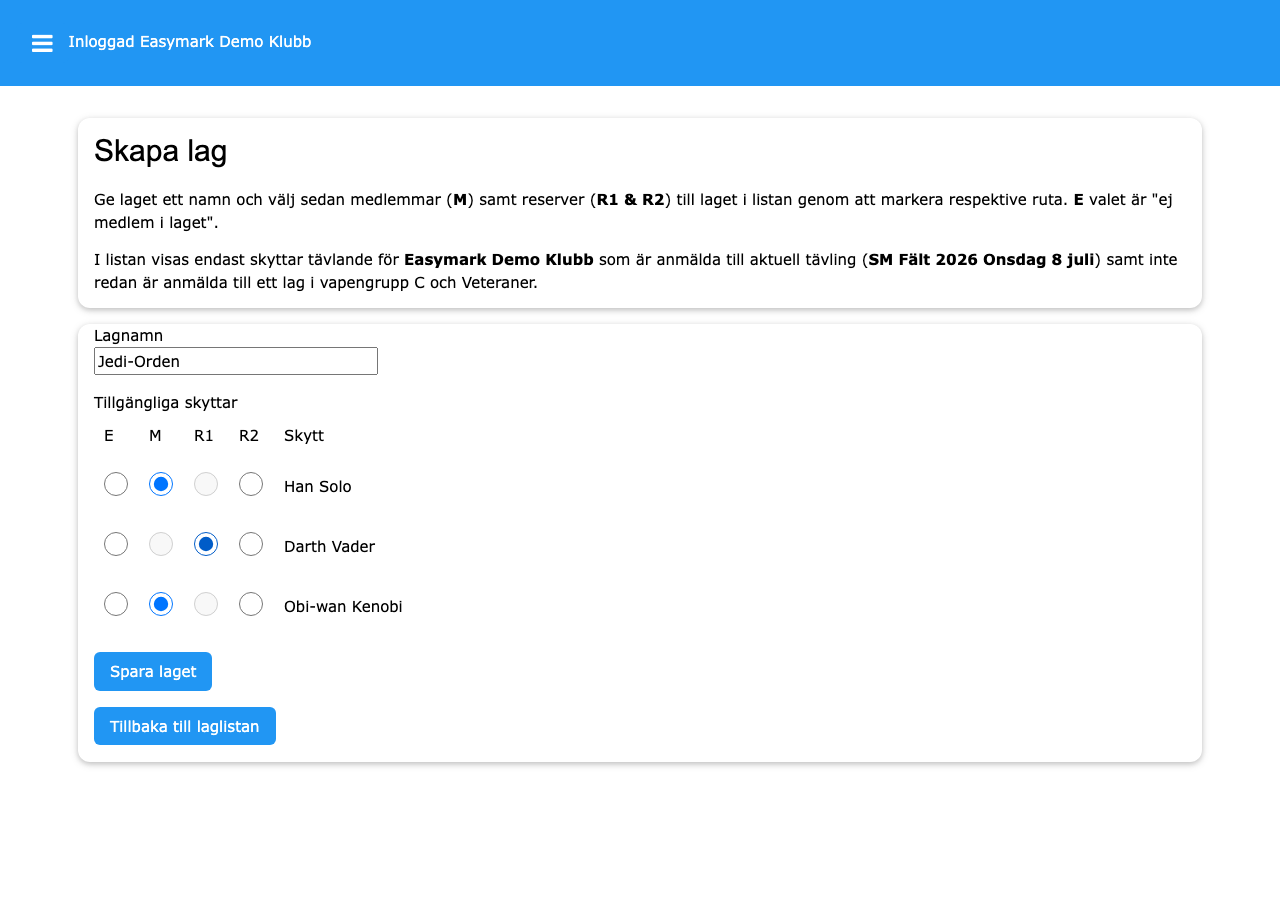The image size is (1280, 900).
Task: Click the Han Solo shooter name
Action: click(318, 487)
